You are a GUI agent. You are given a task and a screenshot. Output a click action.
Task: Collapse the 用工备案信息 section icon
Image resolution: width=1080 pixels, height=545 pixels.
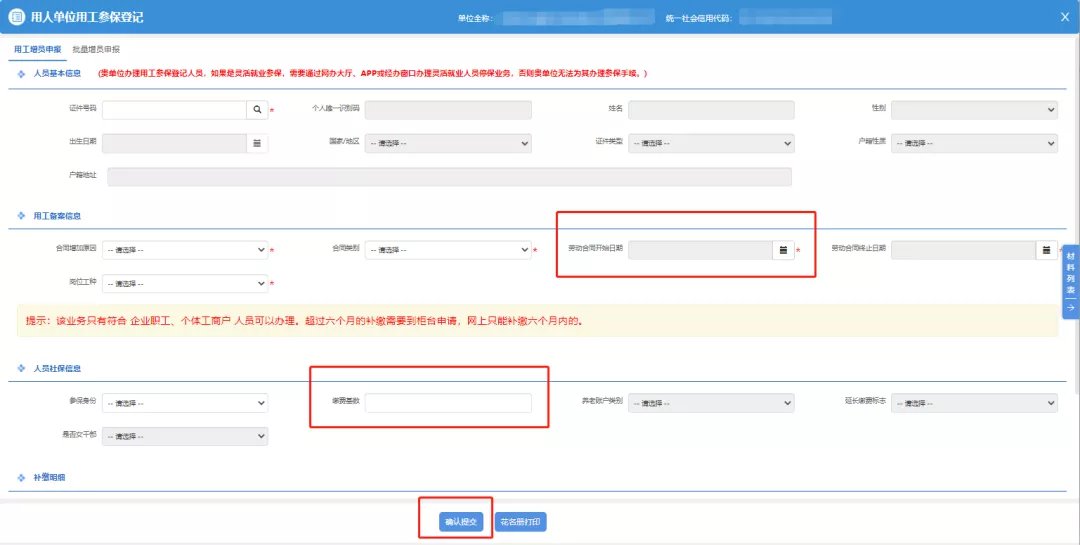22,216
